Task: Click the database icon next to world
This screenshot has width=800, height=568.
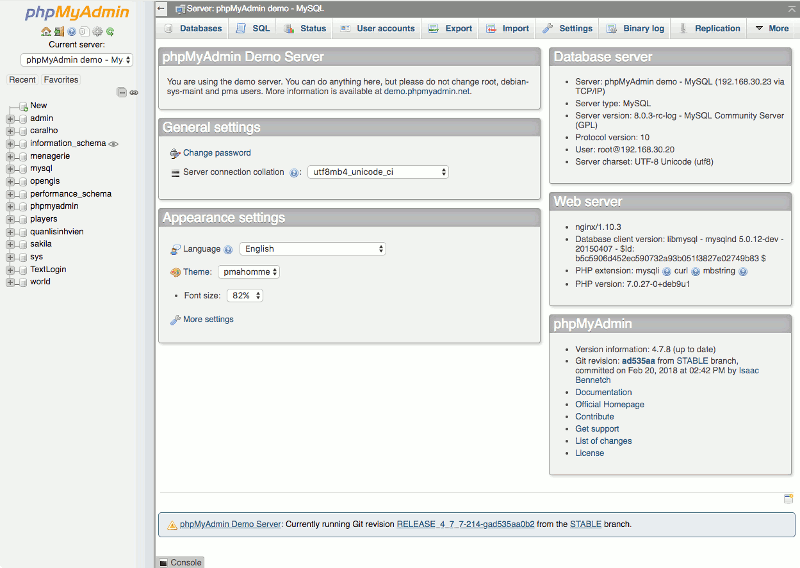Action: (x=22, y=282)
